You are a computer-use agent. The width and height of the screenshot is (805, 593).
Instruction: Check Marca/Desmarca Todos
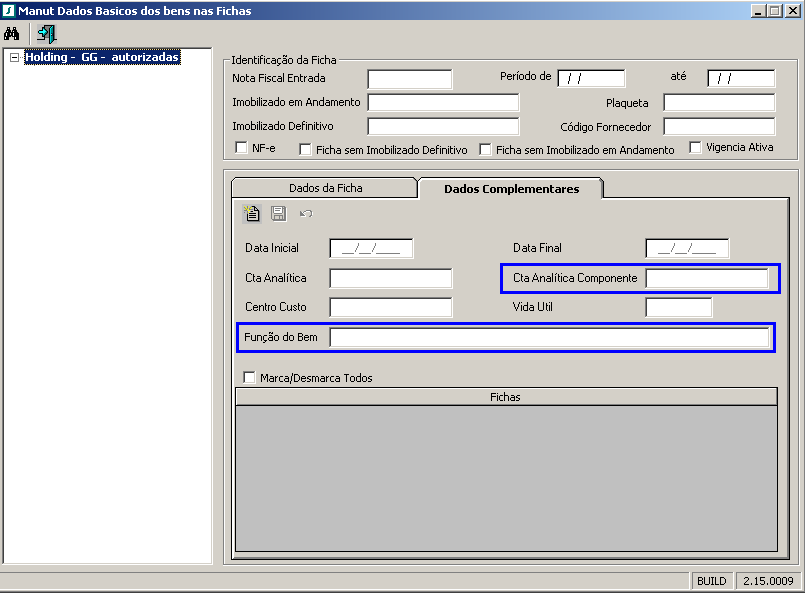[250, 378]
